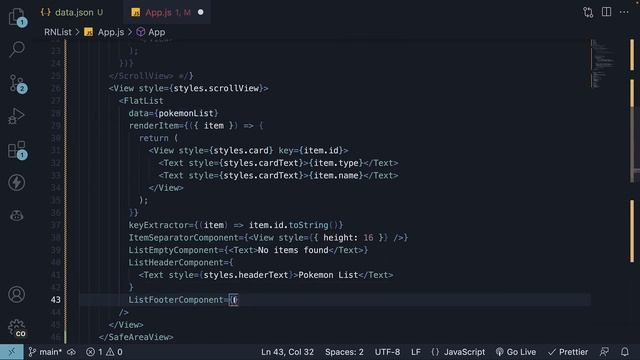Image resolution: width=640 pixels, height=360 pixels.
Task: Open the notifications bell
Action: point(624,352)
